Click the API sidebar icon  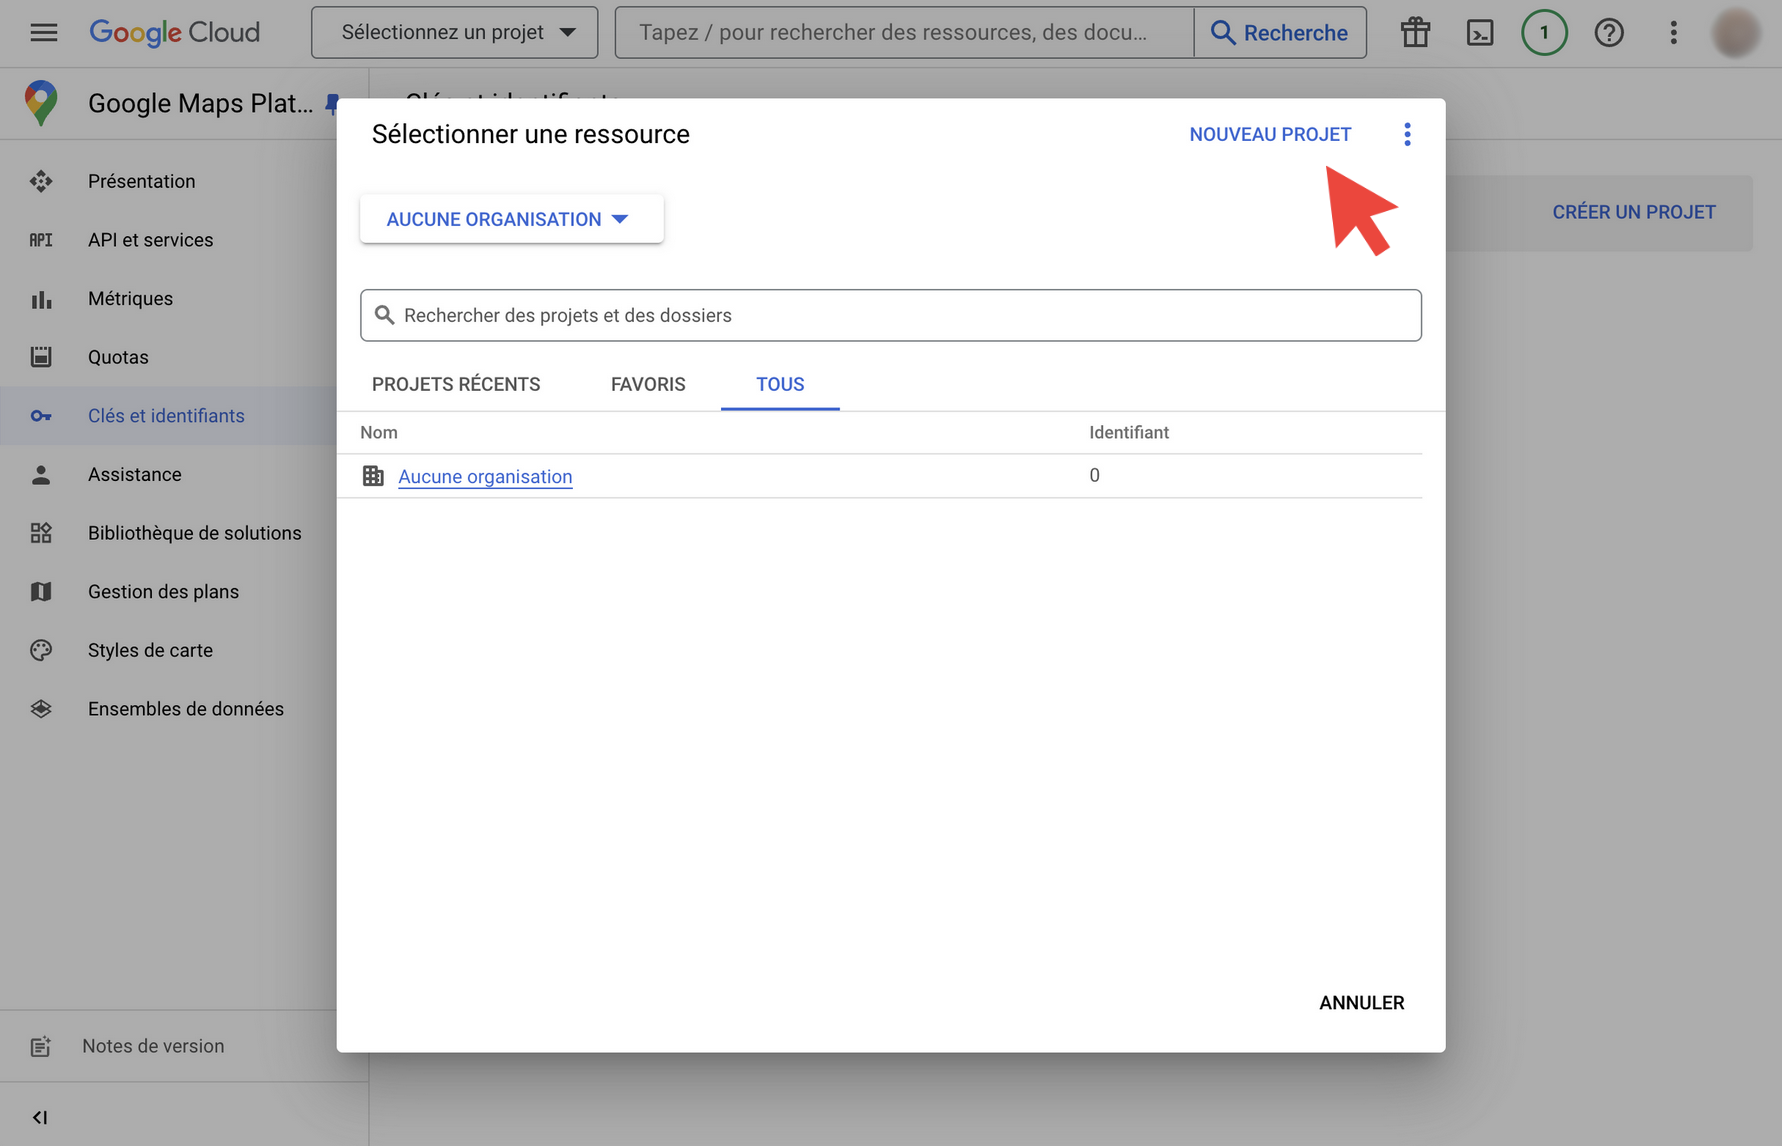41,240
